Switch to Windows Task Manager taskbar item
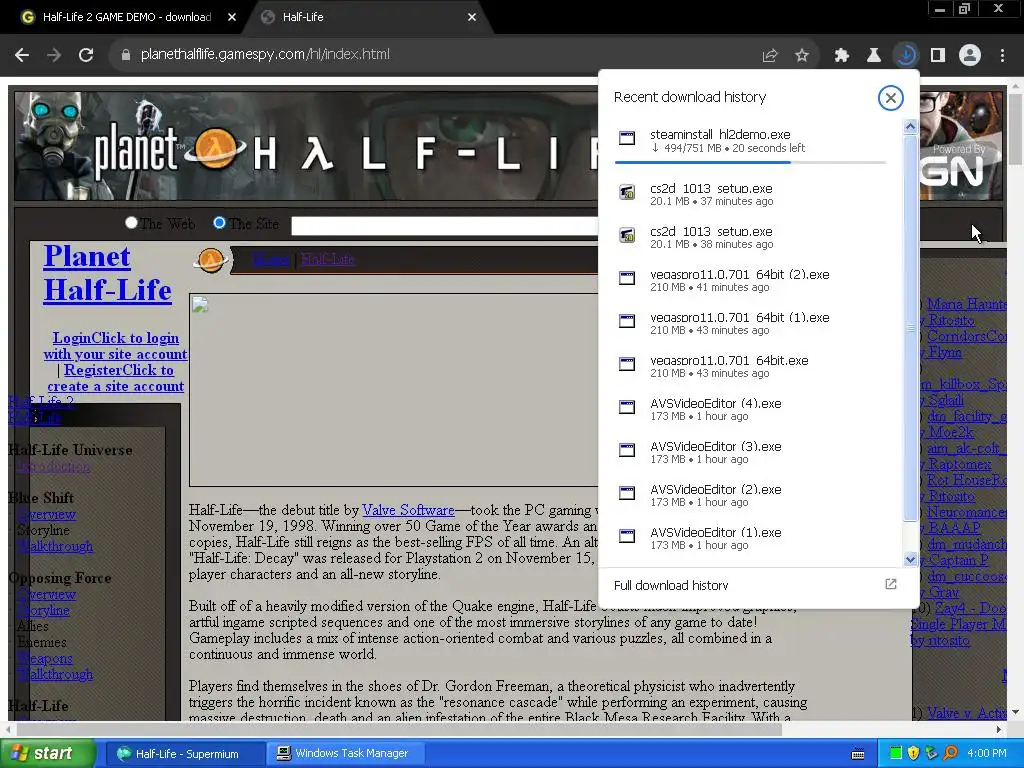The height and width of the screenshot is (768, 1024). tap(345, 754)
